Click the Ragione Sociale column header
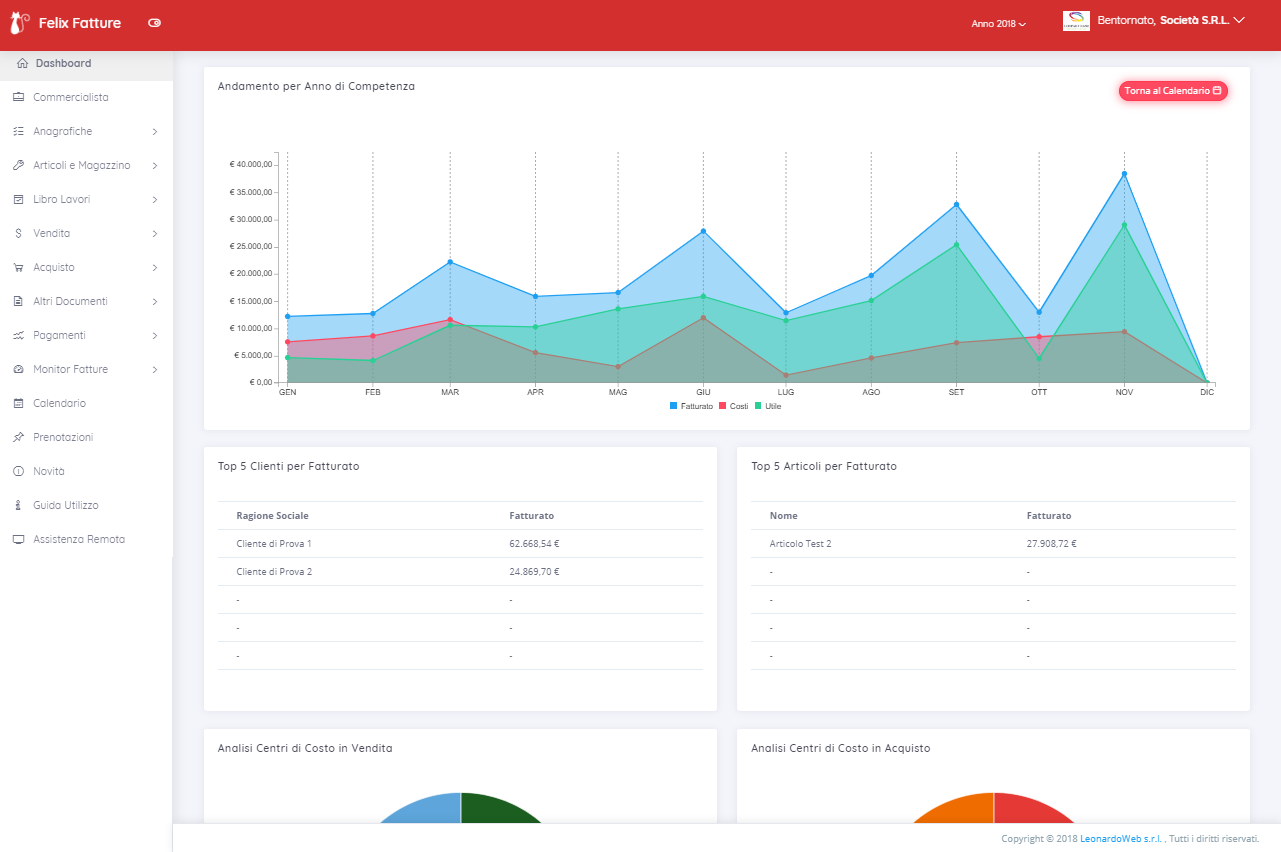Image resolution: width=1281 pixels, height=852 pixels. click(272, 516)
